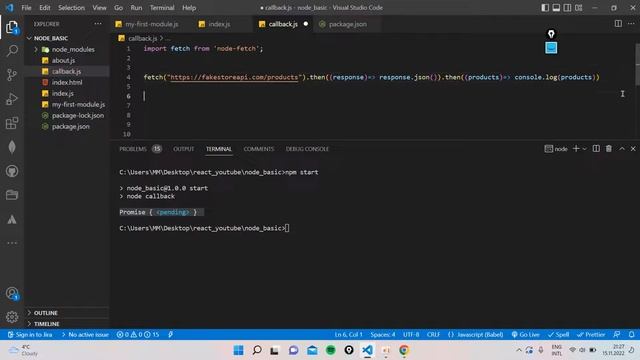Viewport: 640px width, 360px height.
Task: Open notifications bell in status bar
Action: [631, 335]
